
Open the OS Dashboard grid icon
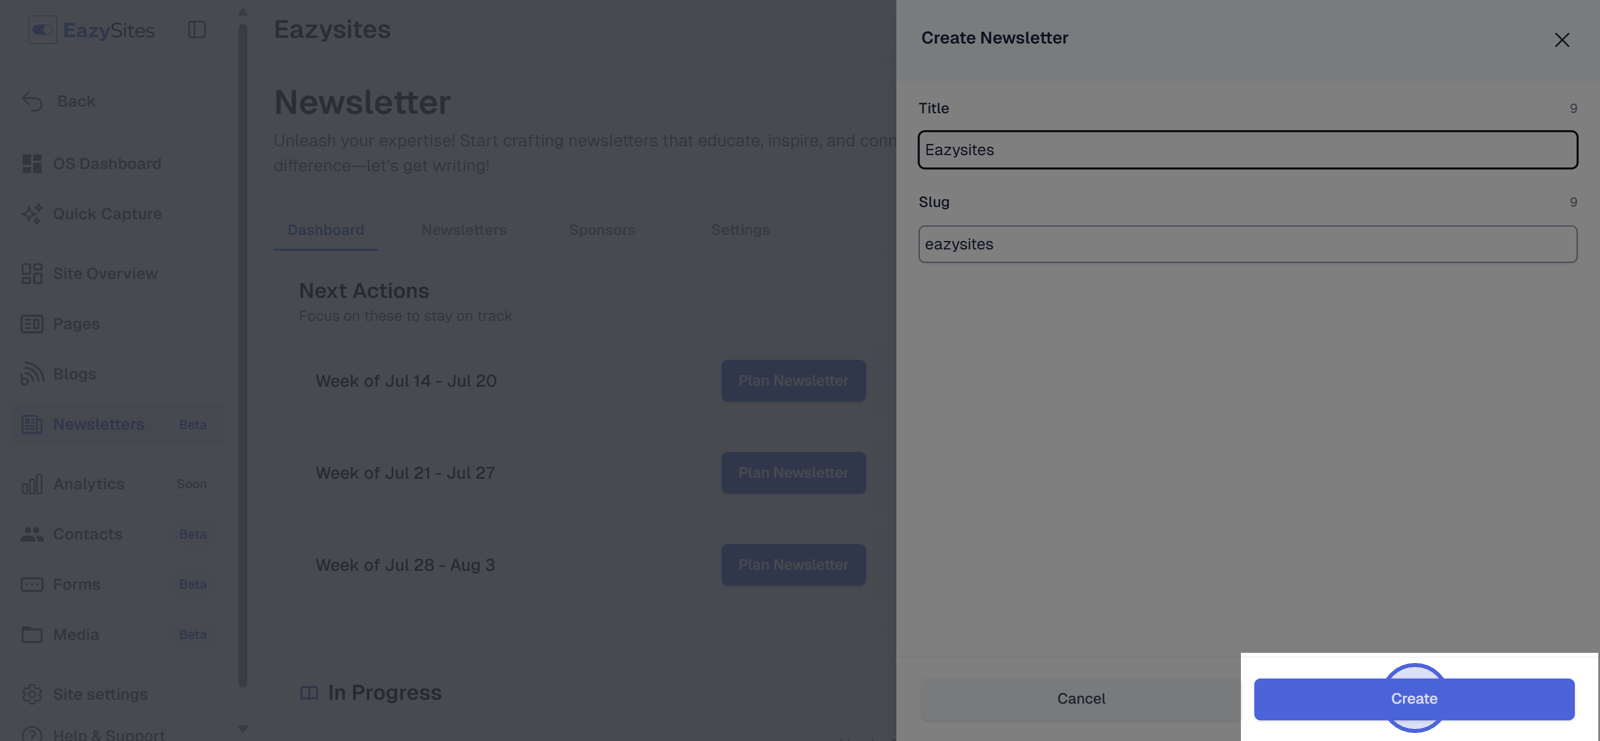point(32,163)
